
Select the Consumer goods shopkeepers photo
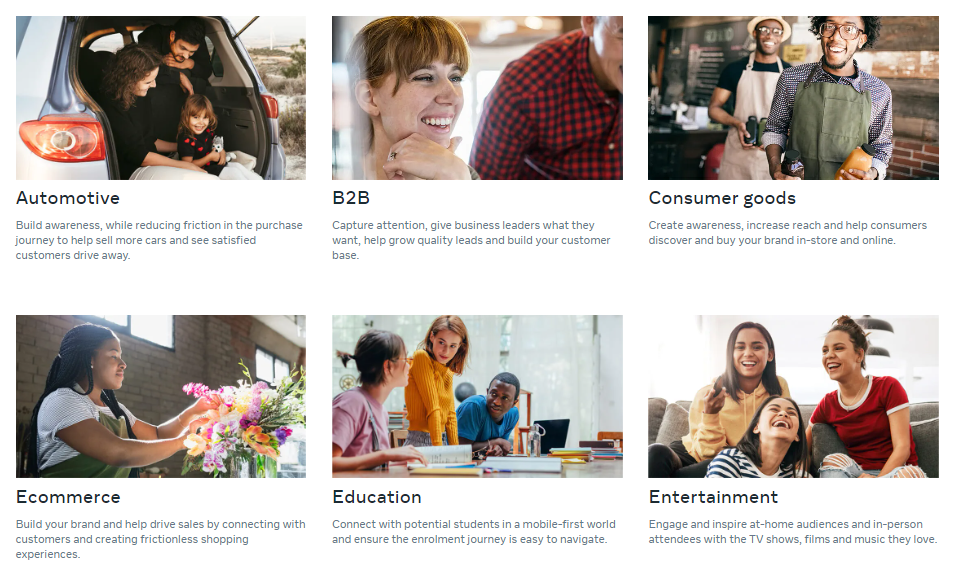pyautogui.click(x=793, y=97)
